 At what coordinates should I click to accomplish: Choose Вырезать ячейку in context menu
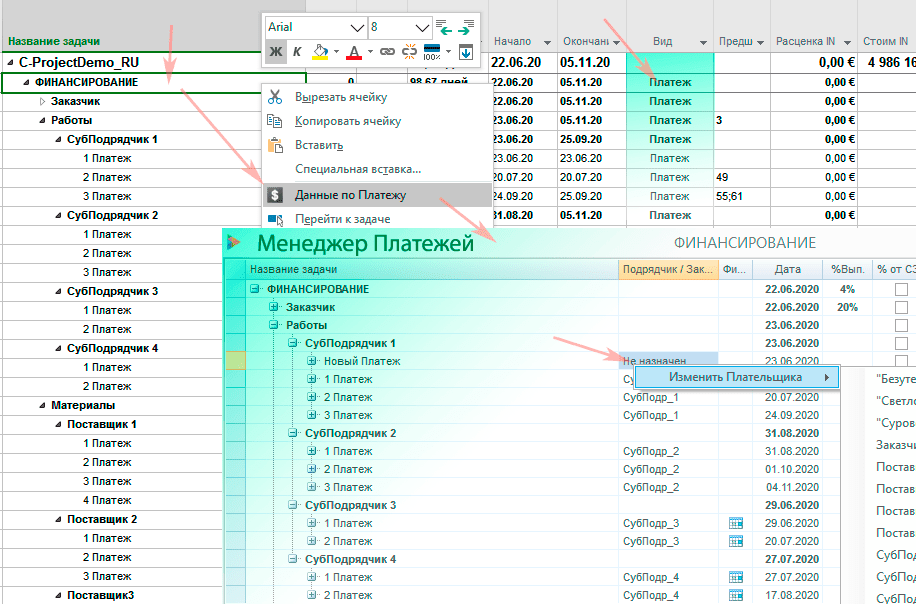point(341,97)
